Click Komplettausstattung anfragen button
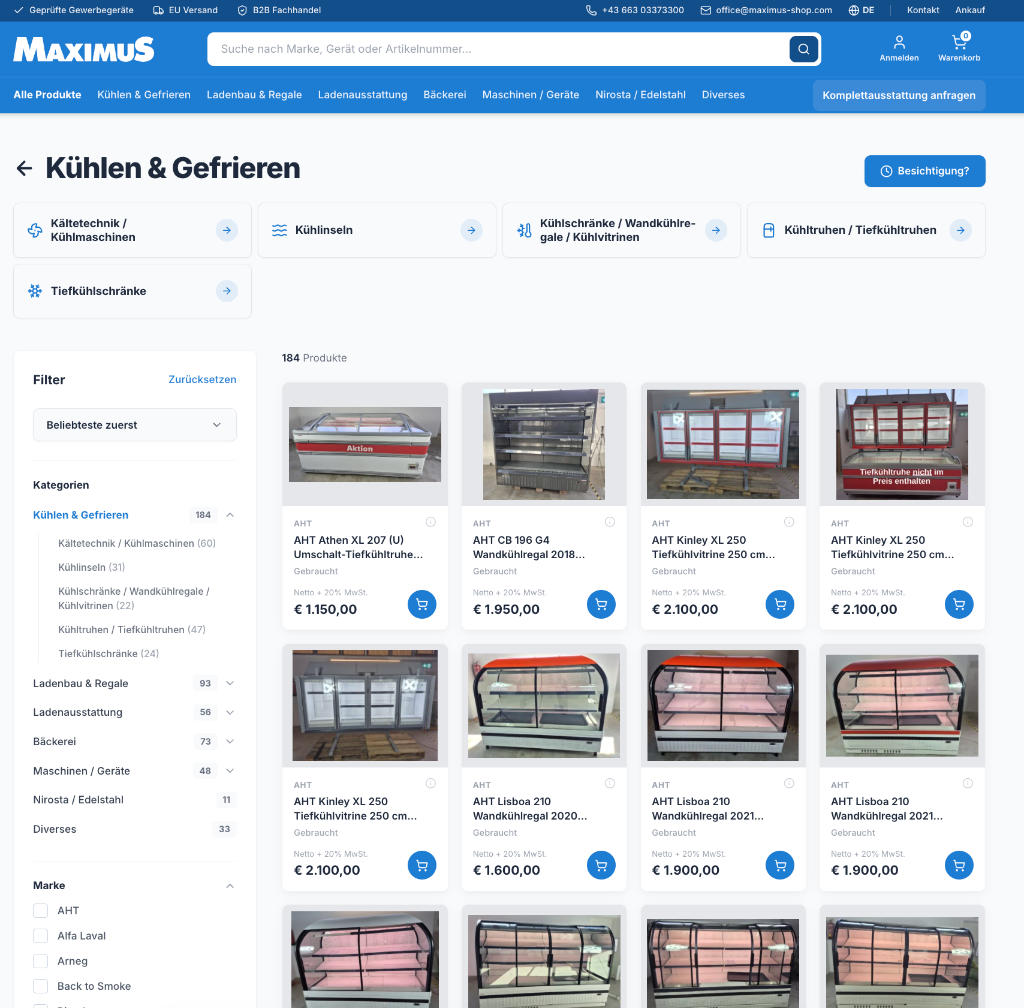The height and width of the screenshot is (1008, 1024). click(x=899, y=95)
